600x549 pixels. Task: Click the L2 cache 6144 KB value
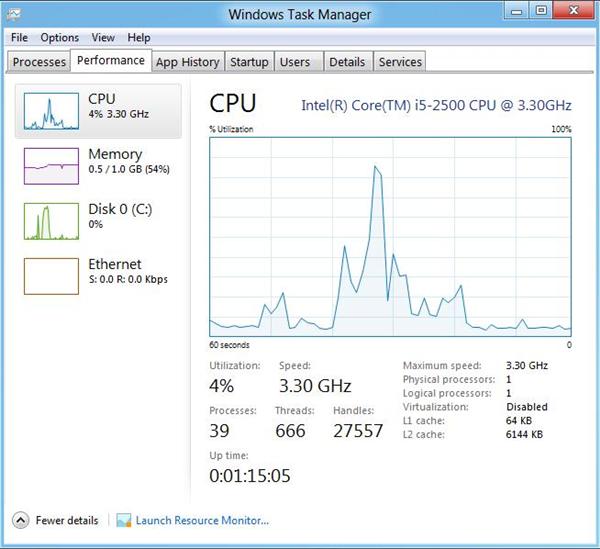click(x=524, y=434)
